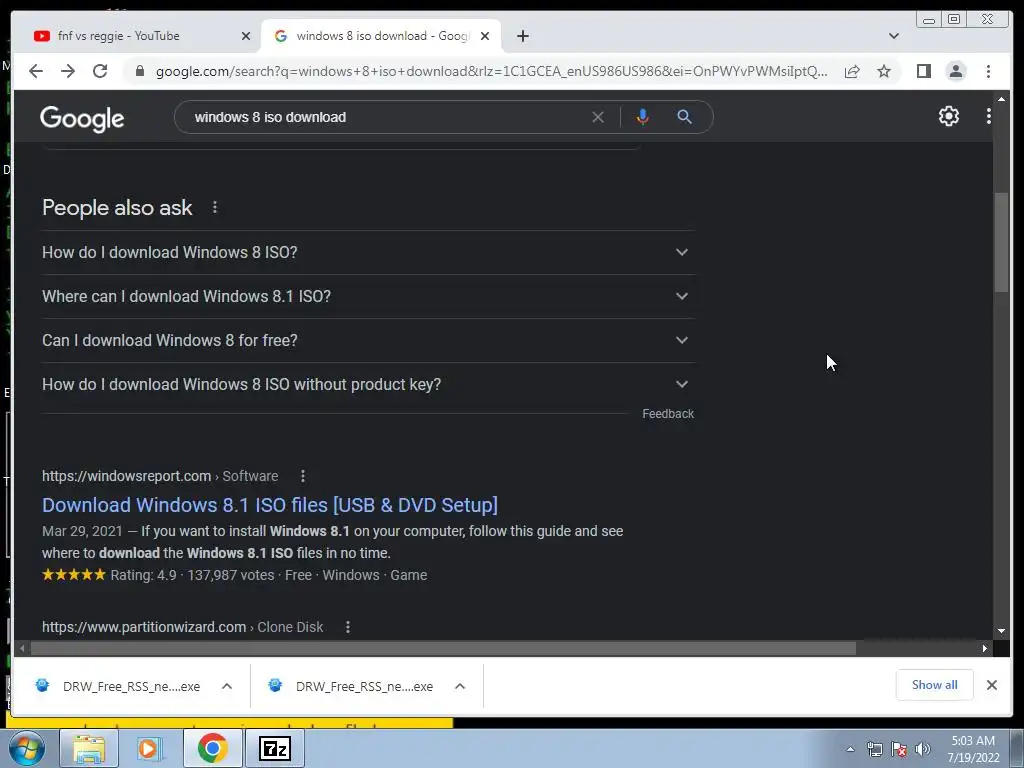Click the Rating: 4.9 text
Screen dimensions: 1024x768
coord(143,575)
